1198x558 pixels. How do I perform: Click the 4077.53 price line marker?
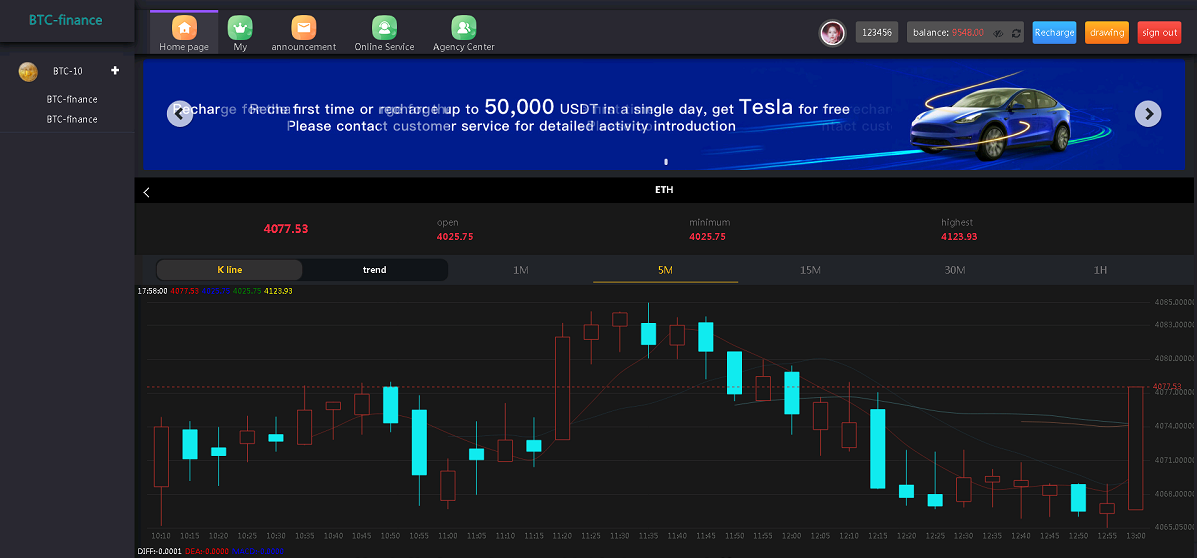tap(1167, 386)
